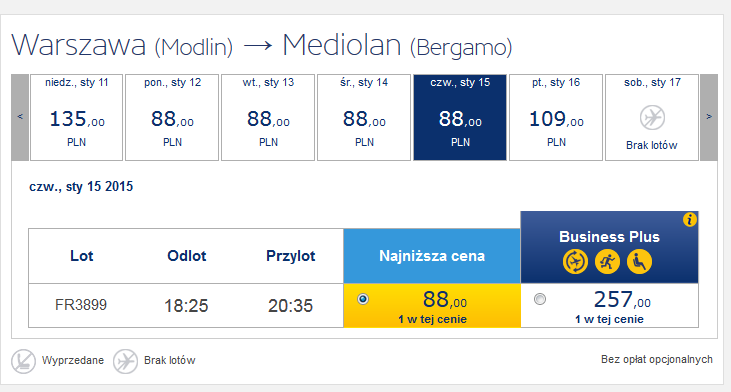Click the Najniższa cena column header
The height and width of the screenshot is (392, 731).
coord(432,256)
